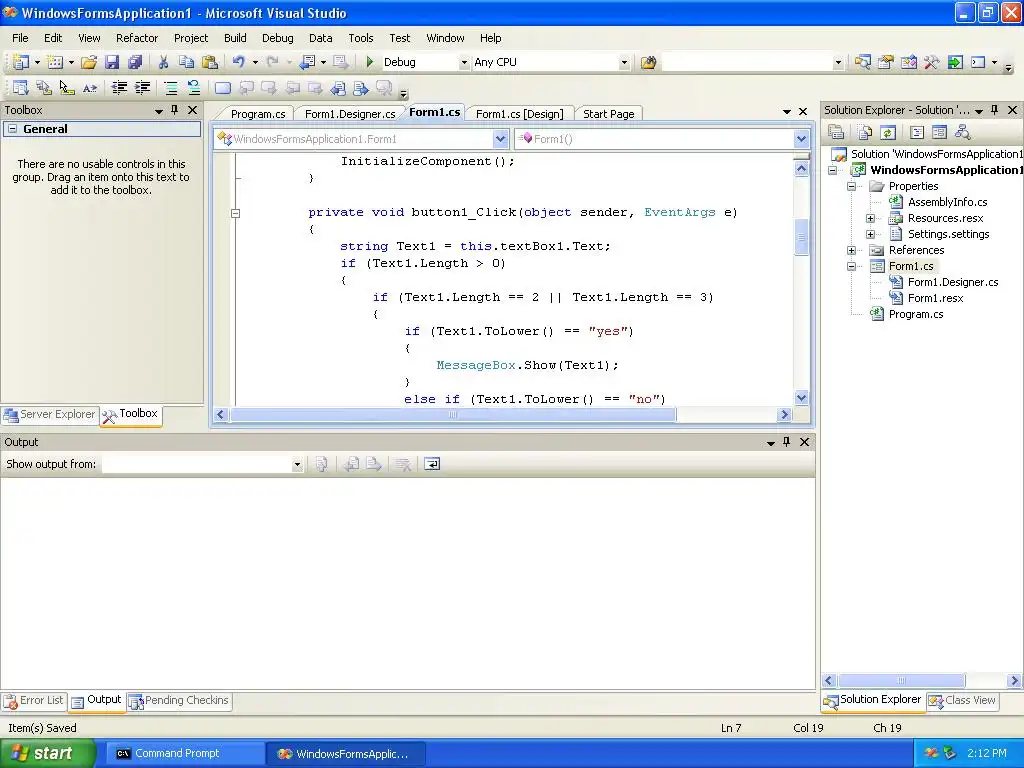Click the Solution Explorer horizontal scrollbar thumb

(901, 680)
